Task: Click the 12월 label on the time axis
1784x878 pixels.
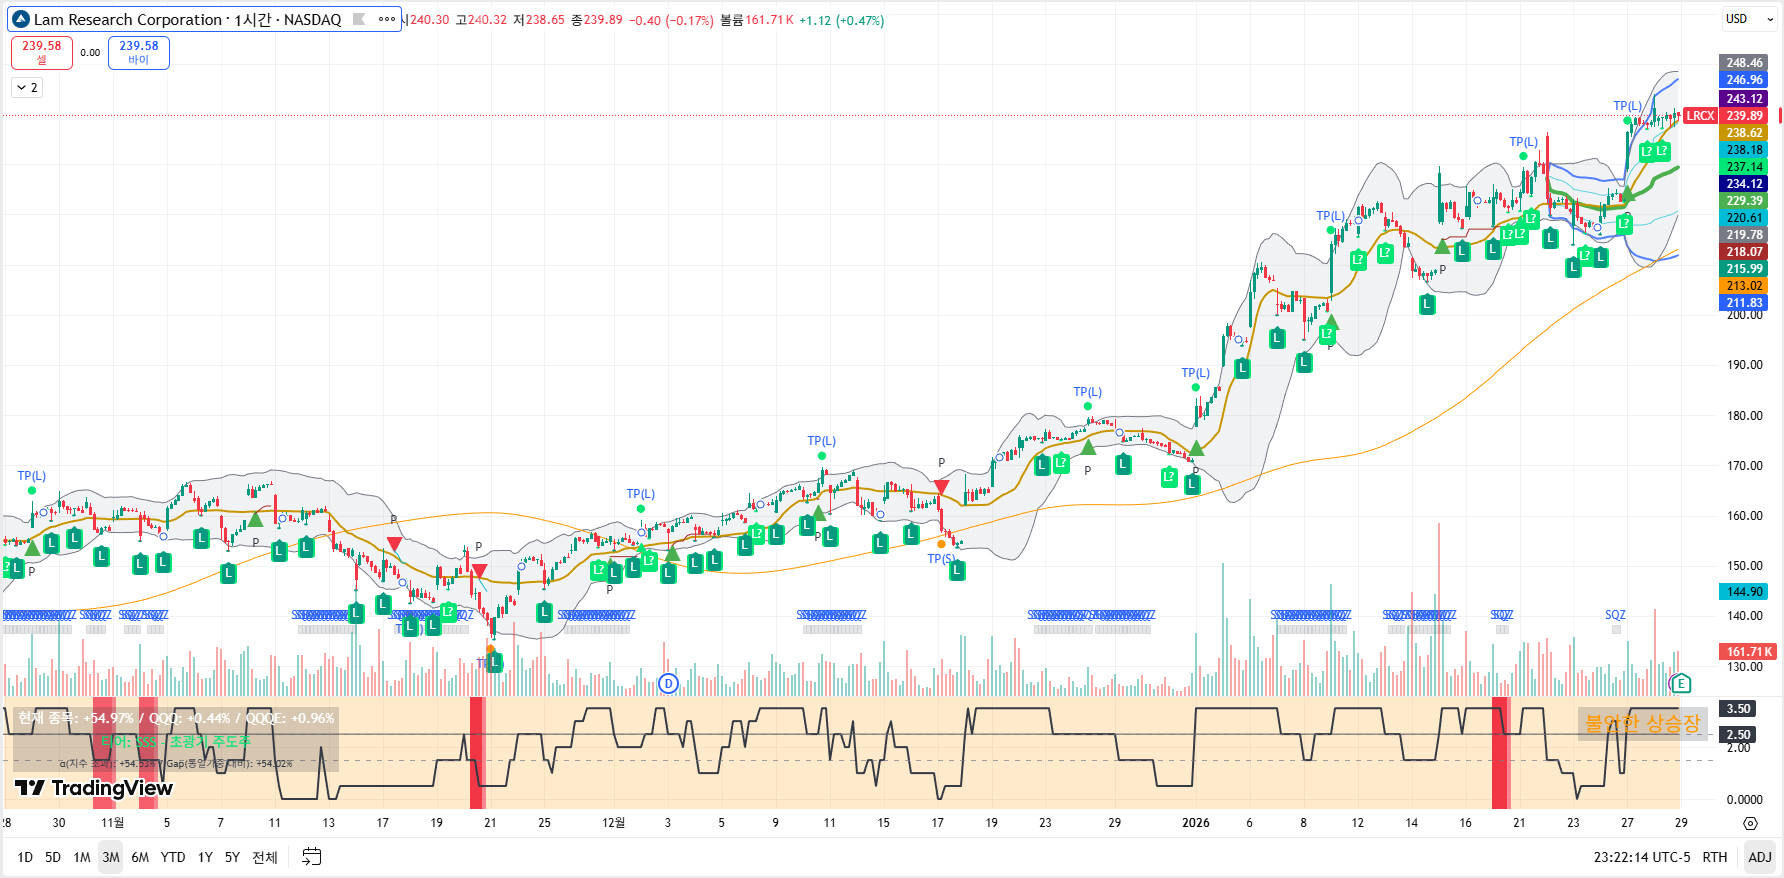Action: [x=613, y=823]
